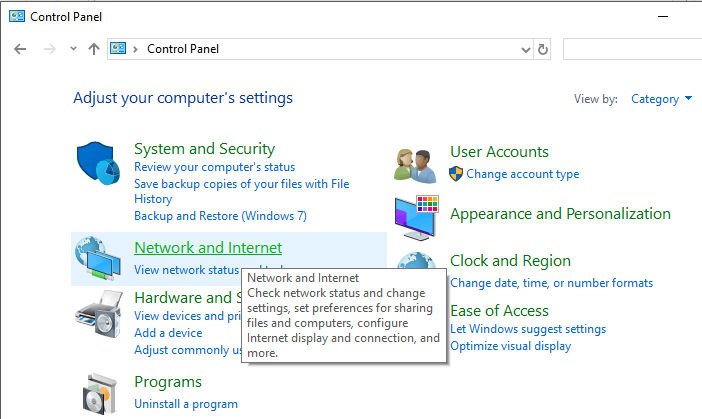The height and width of the screenshot is (419, 702).
Task: Click the Control Panel search box
Action: [x=630, y=49]
